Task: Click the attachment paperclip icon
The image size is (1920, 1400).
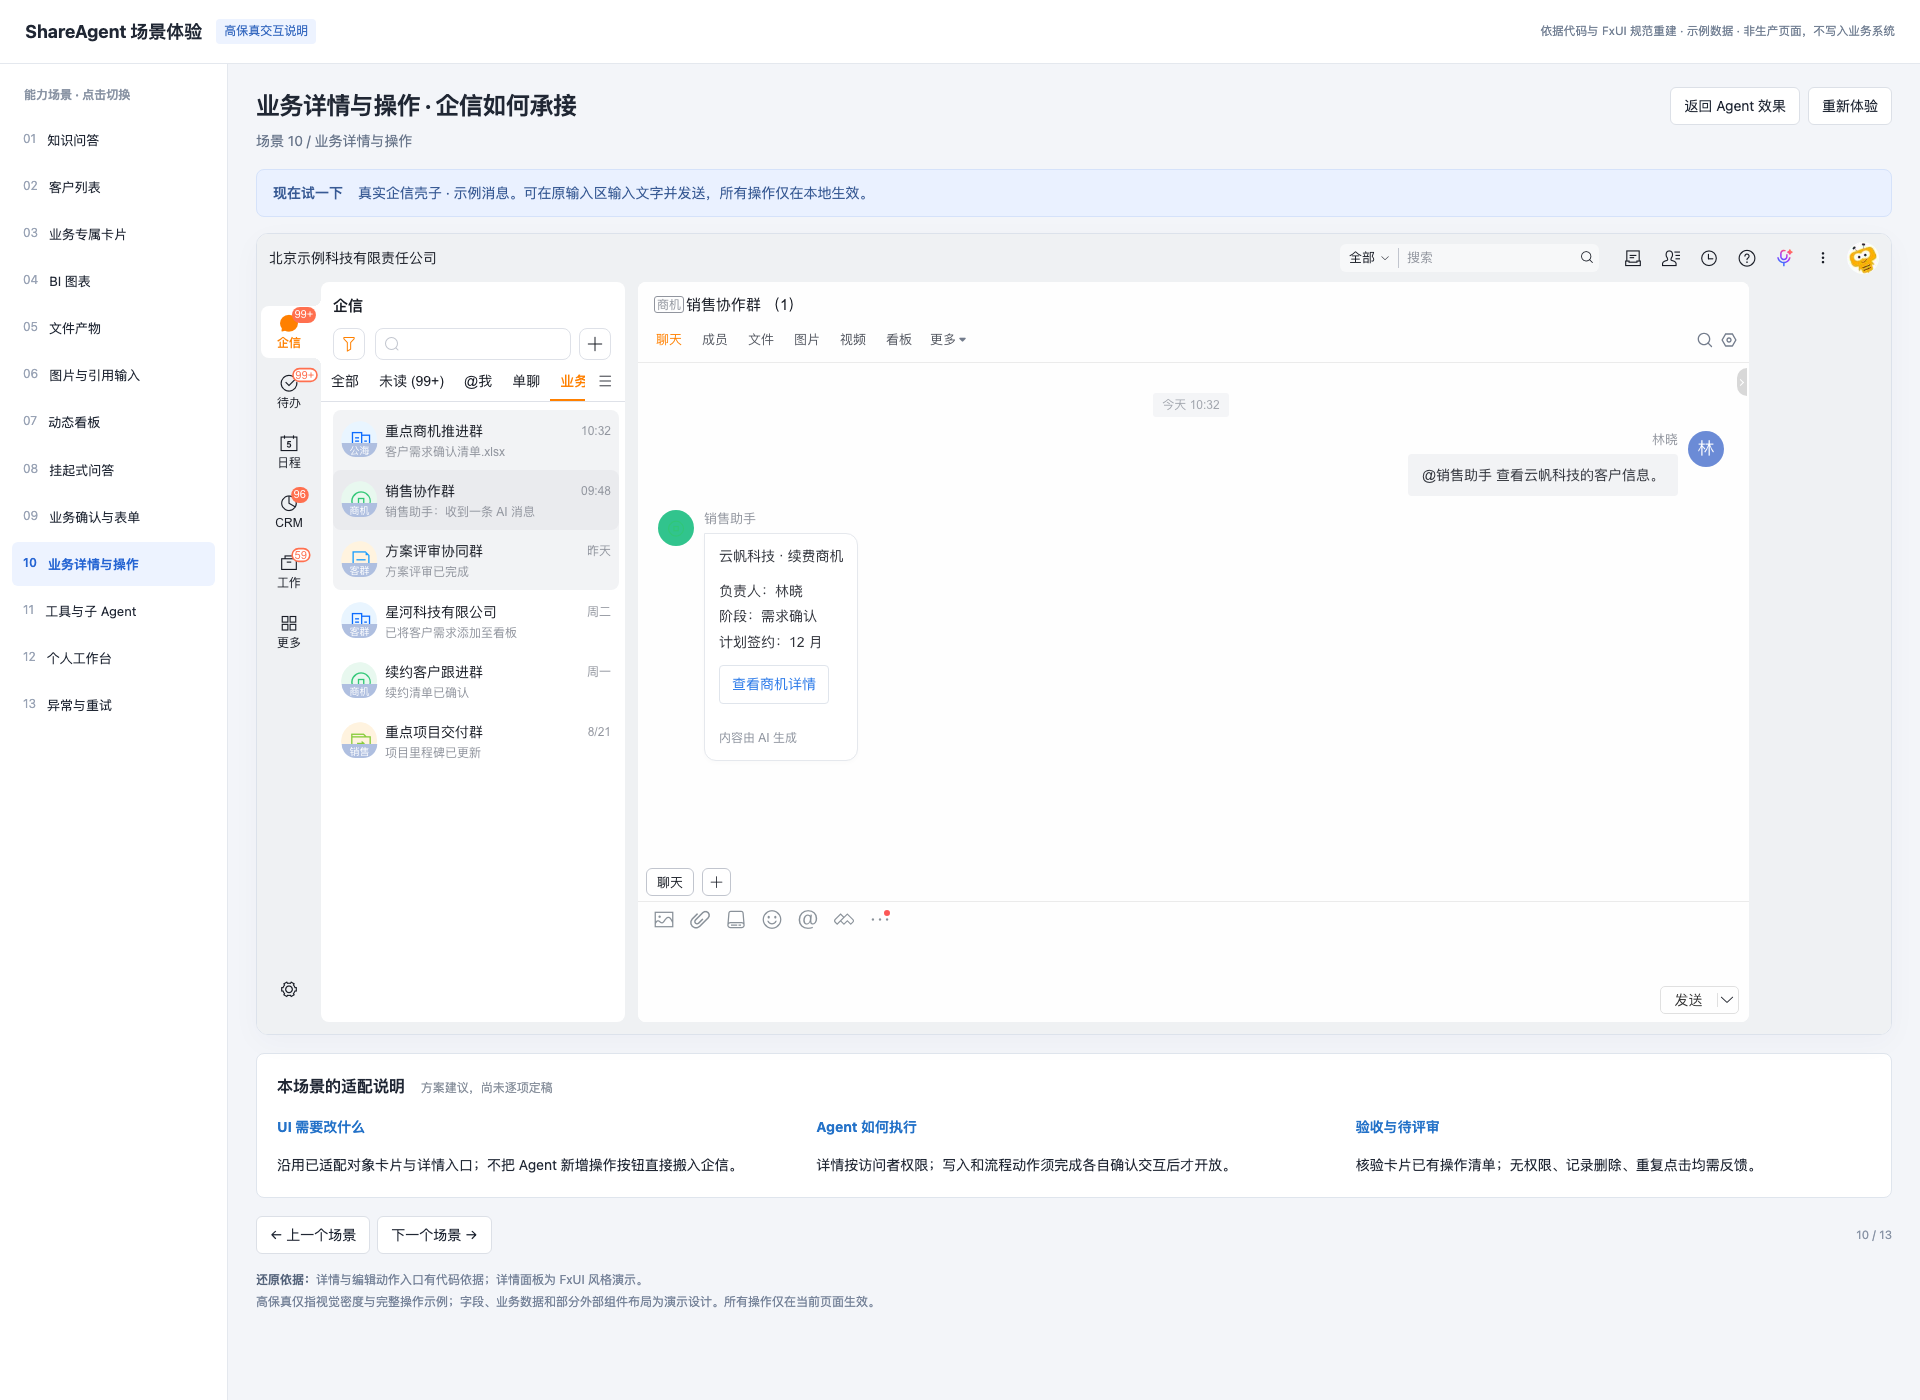Action: pyautogui.click(x=700, y=919)
